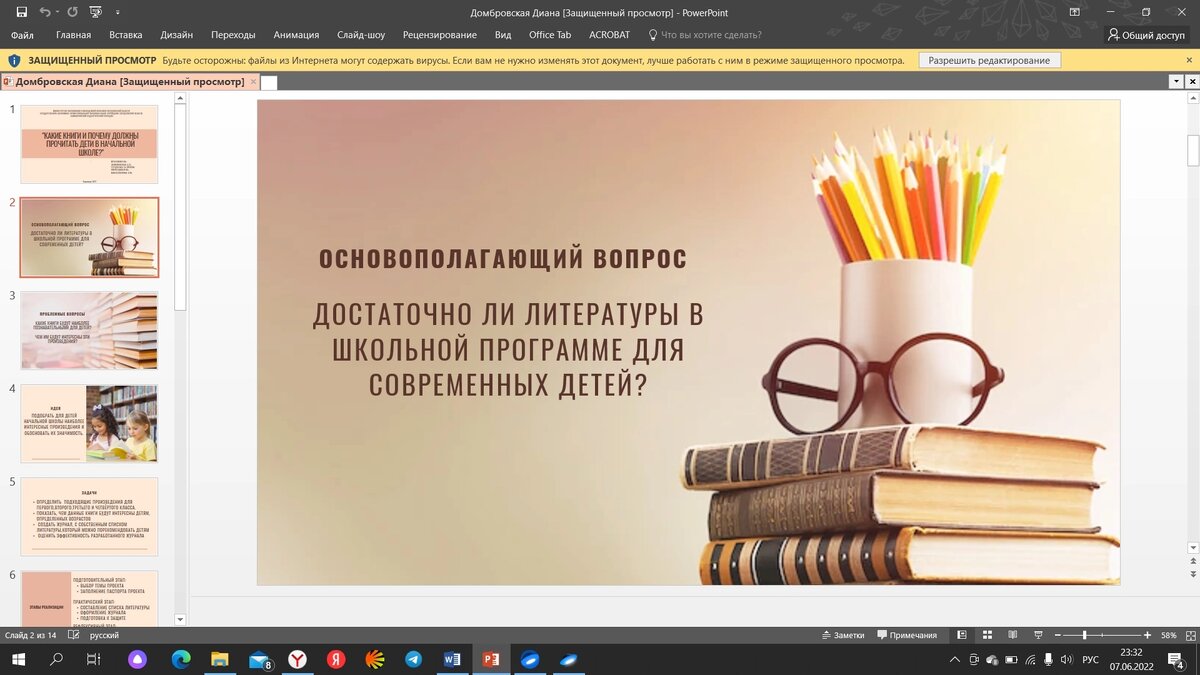Select slide 4 thumbnail Идея with girls reading
Screen dimensions: 1200x675
click(x=89, y=423)
